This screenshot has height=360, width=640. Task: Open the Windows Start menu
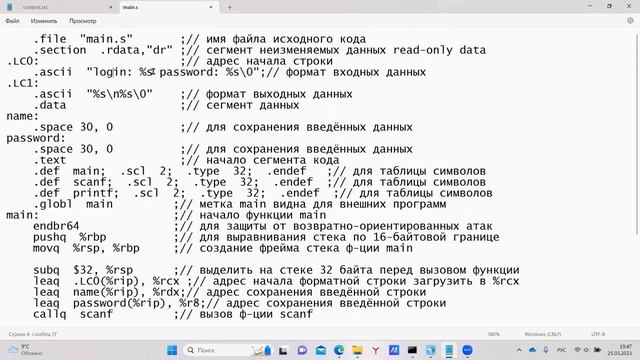tap(172, 350)
